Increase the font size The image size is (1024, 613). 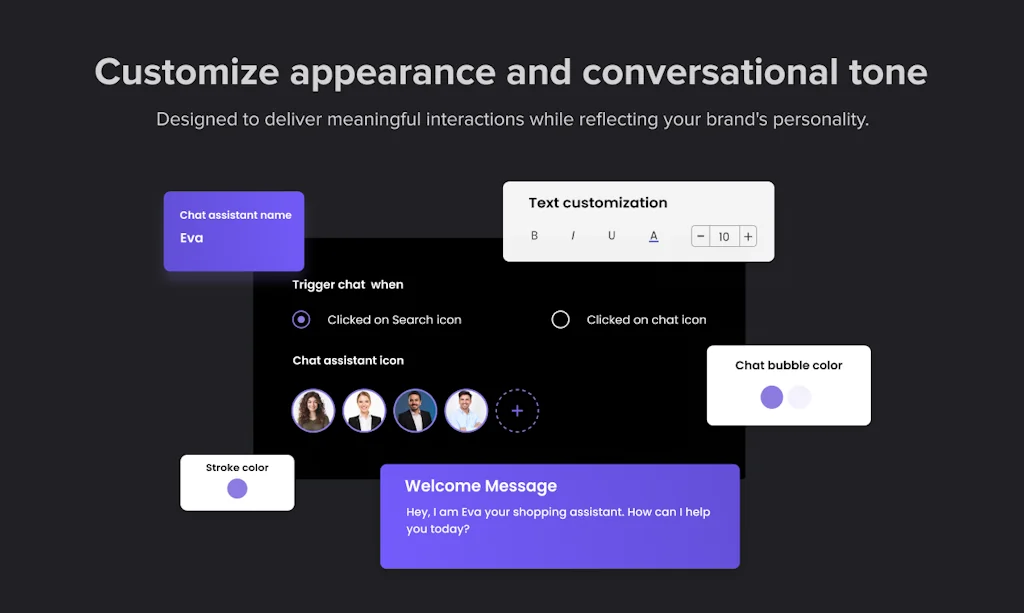tap(747, 236)
